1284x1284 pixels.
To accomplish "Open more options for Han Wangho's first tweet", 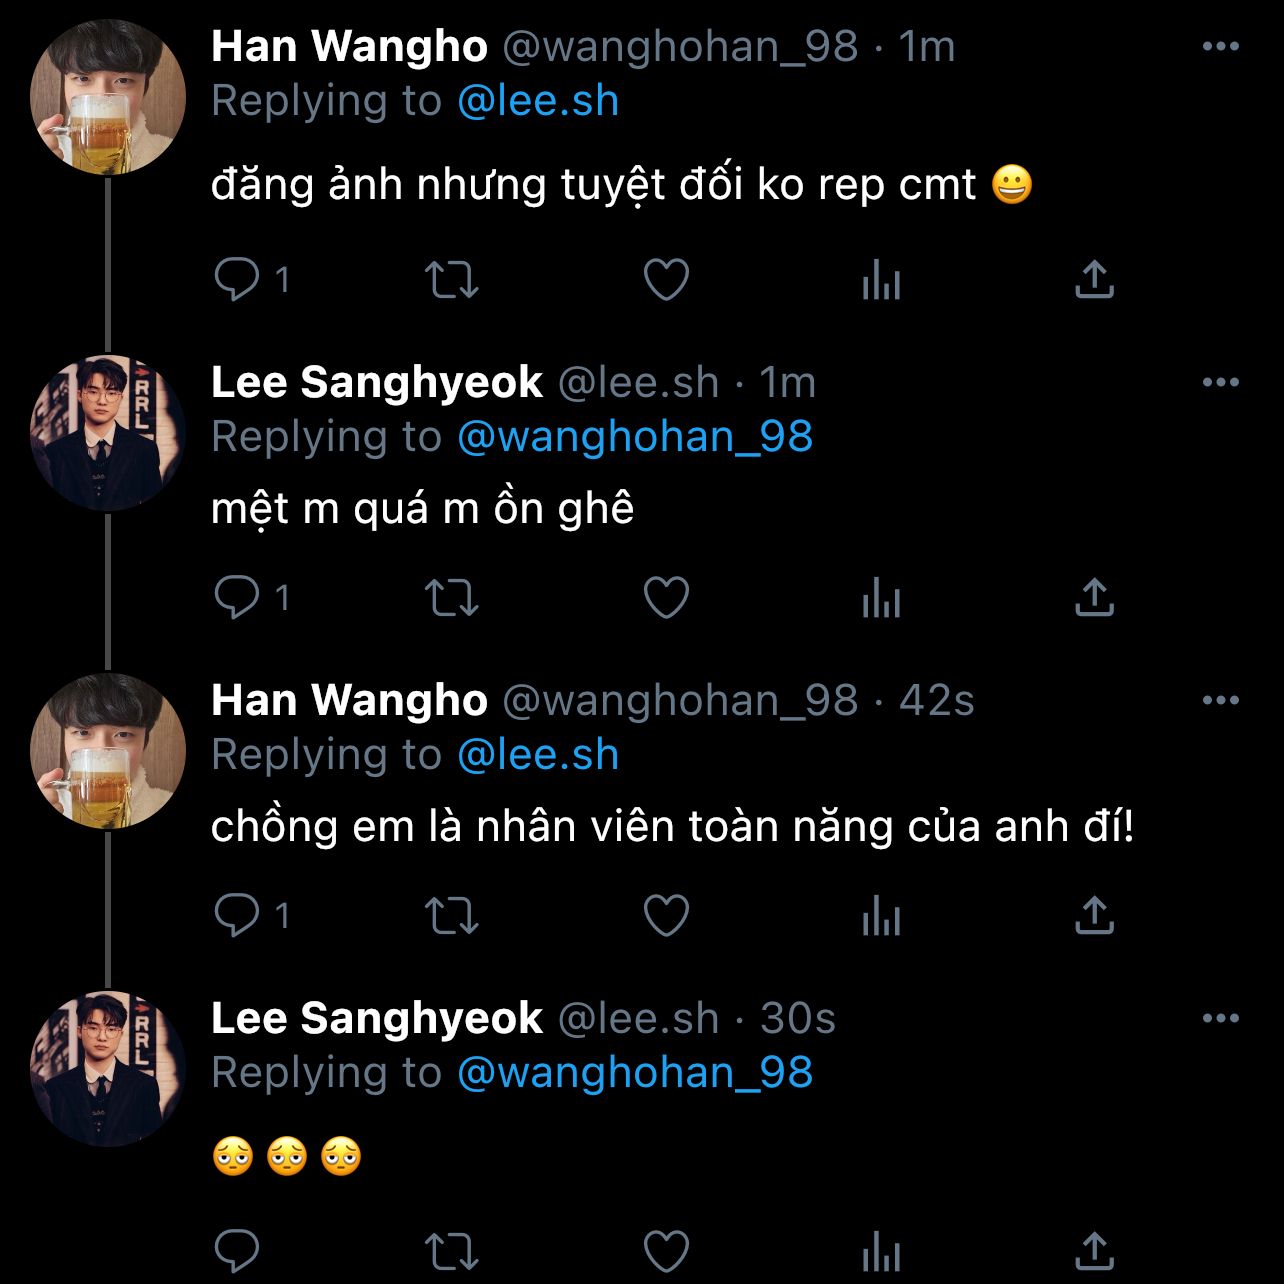I will (x=1220, y=47).
